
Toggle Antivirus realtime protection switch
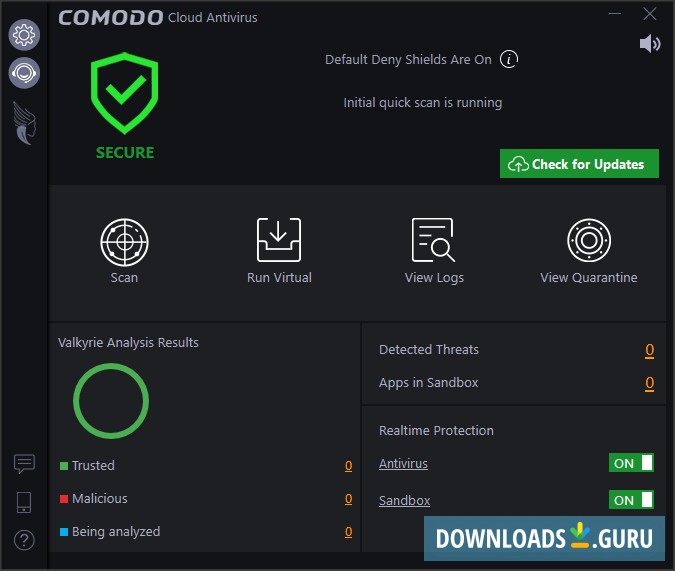point(631,463)
